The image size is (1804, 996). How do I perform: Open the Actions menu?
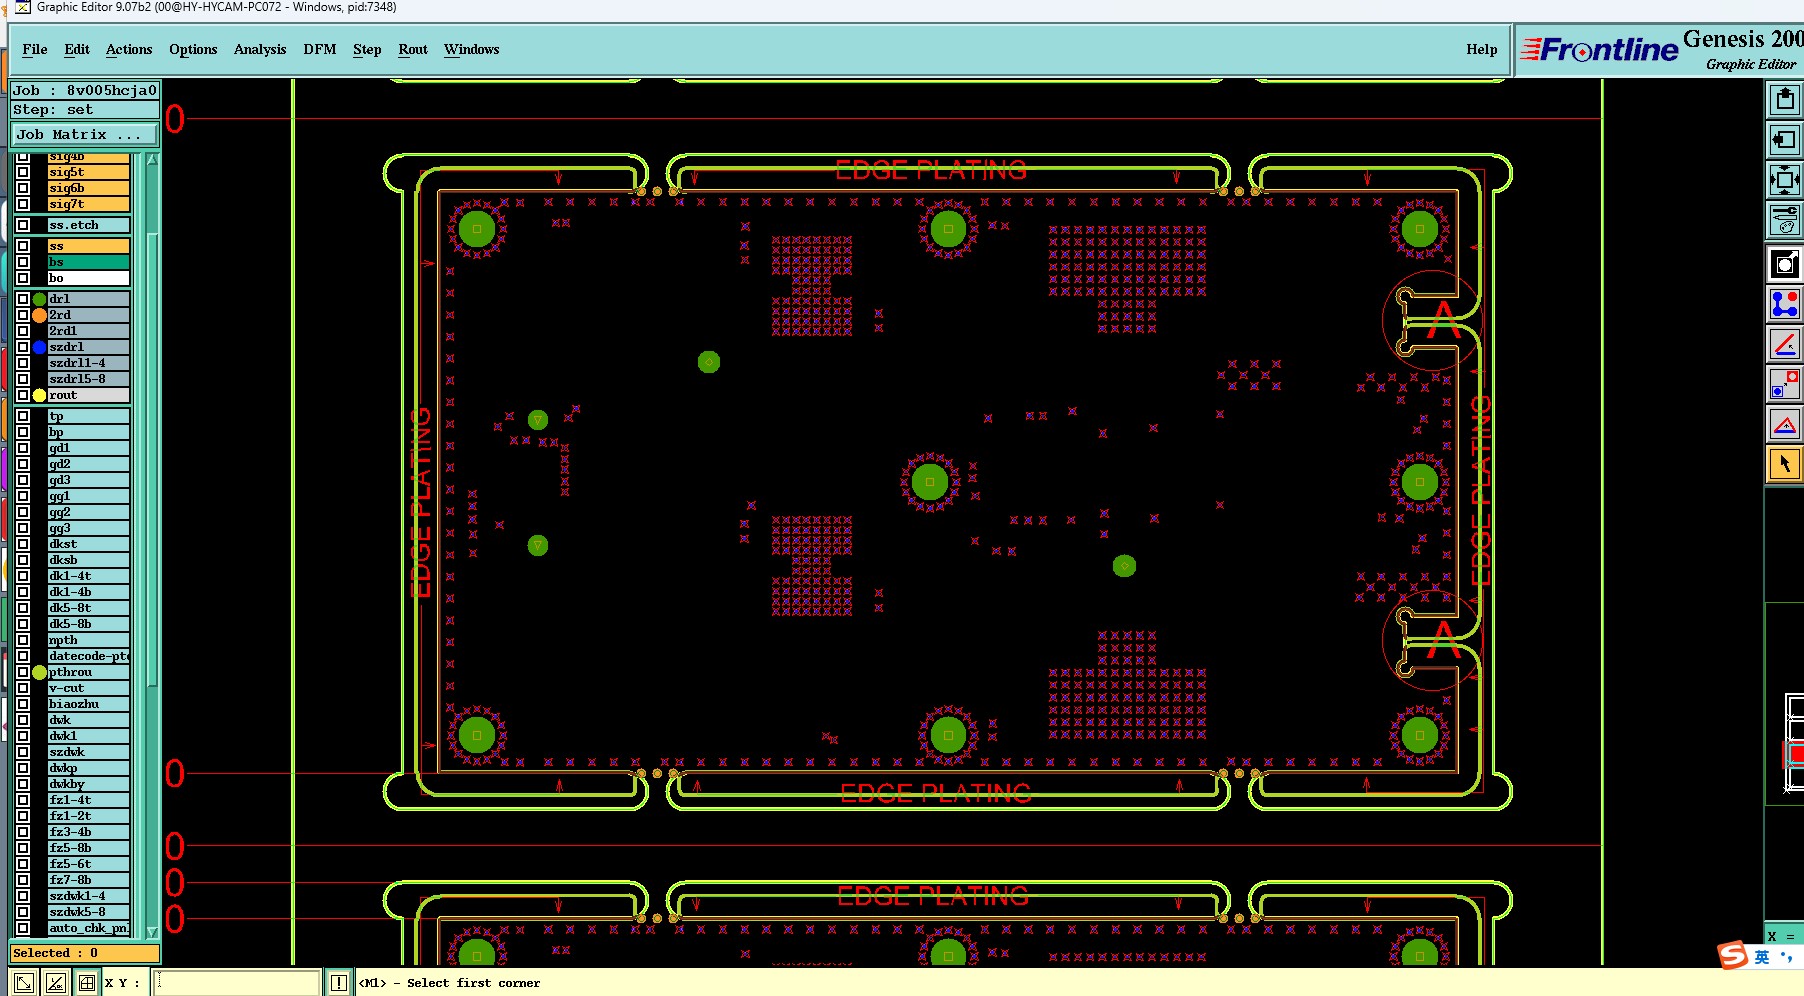pos(129,49)
